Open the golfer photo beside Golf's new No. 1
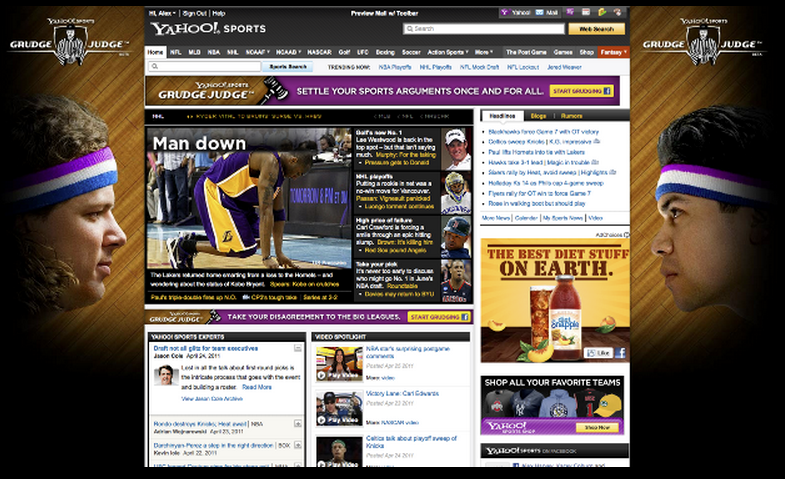 point(456,149)
